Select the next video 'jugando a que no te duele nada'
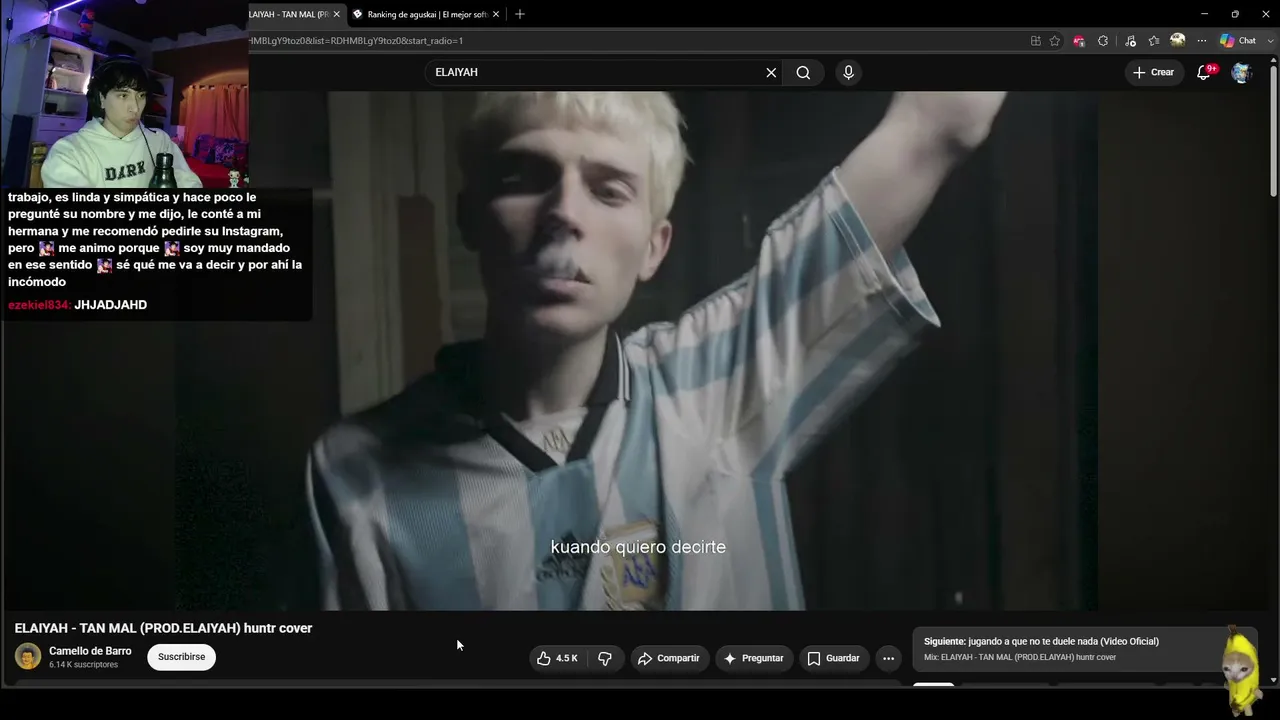Image resolution: width=1280 pixels, height=720 pixels. (1041, 641)
